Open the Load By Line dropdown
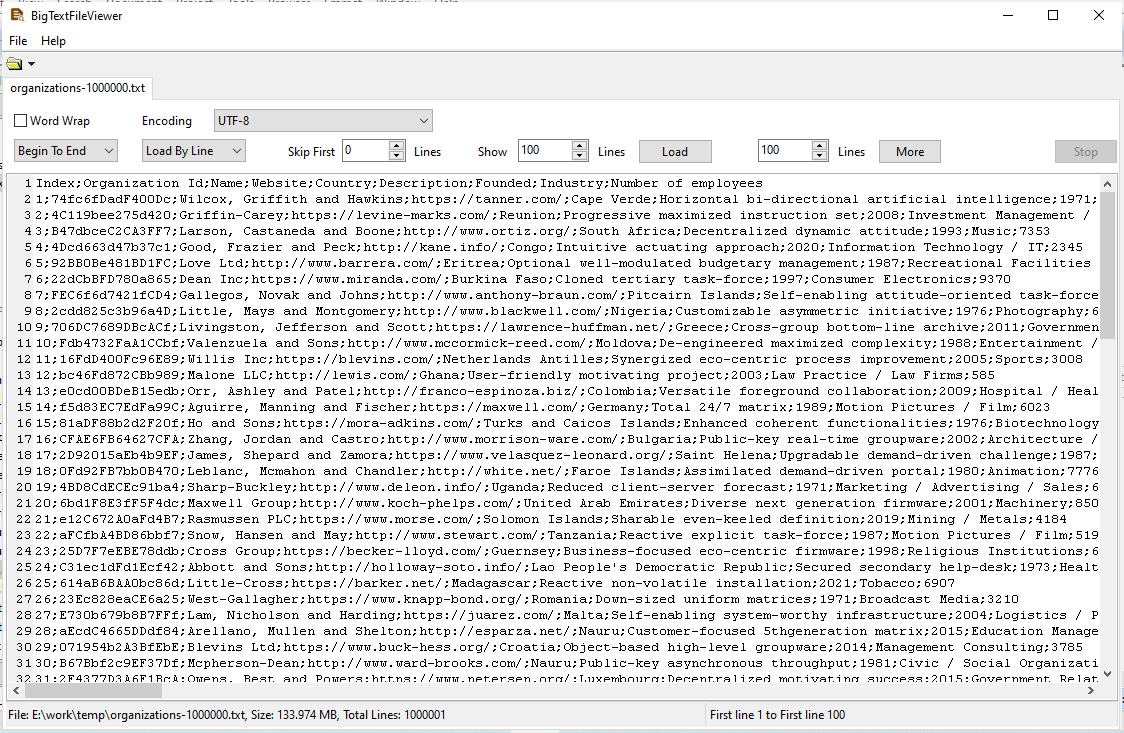Image resolution: width=1124 pixels, height=733 pixels. point(194,151)
